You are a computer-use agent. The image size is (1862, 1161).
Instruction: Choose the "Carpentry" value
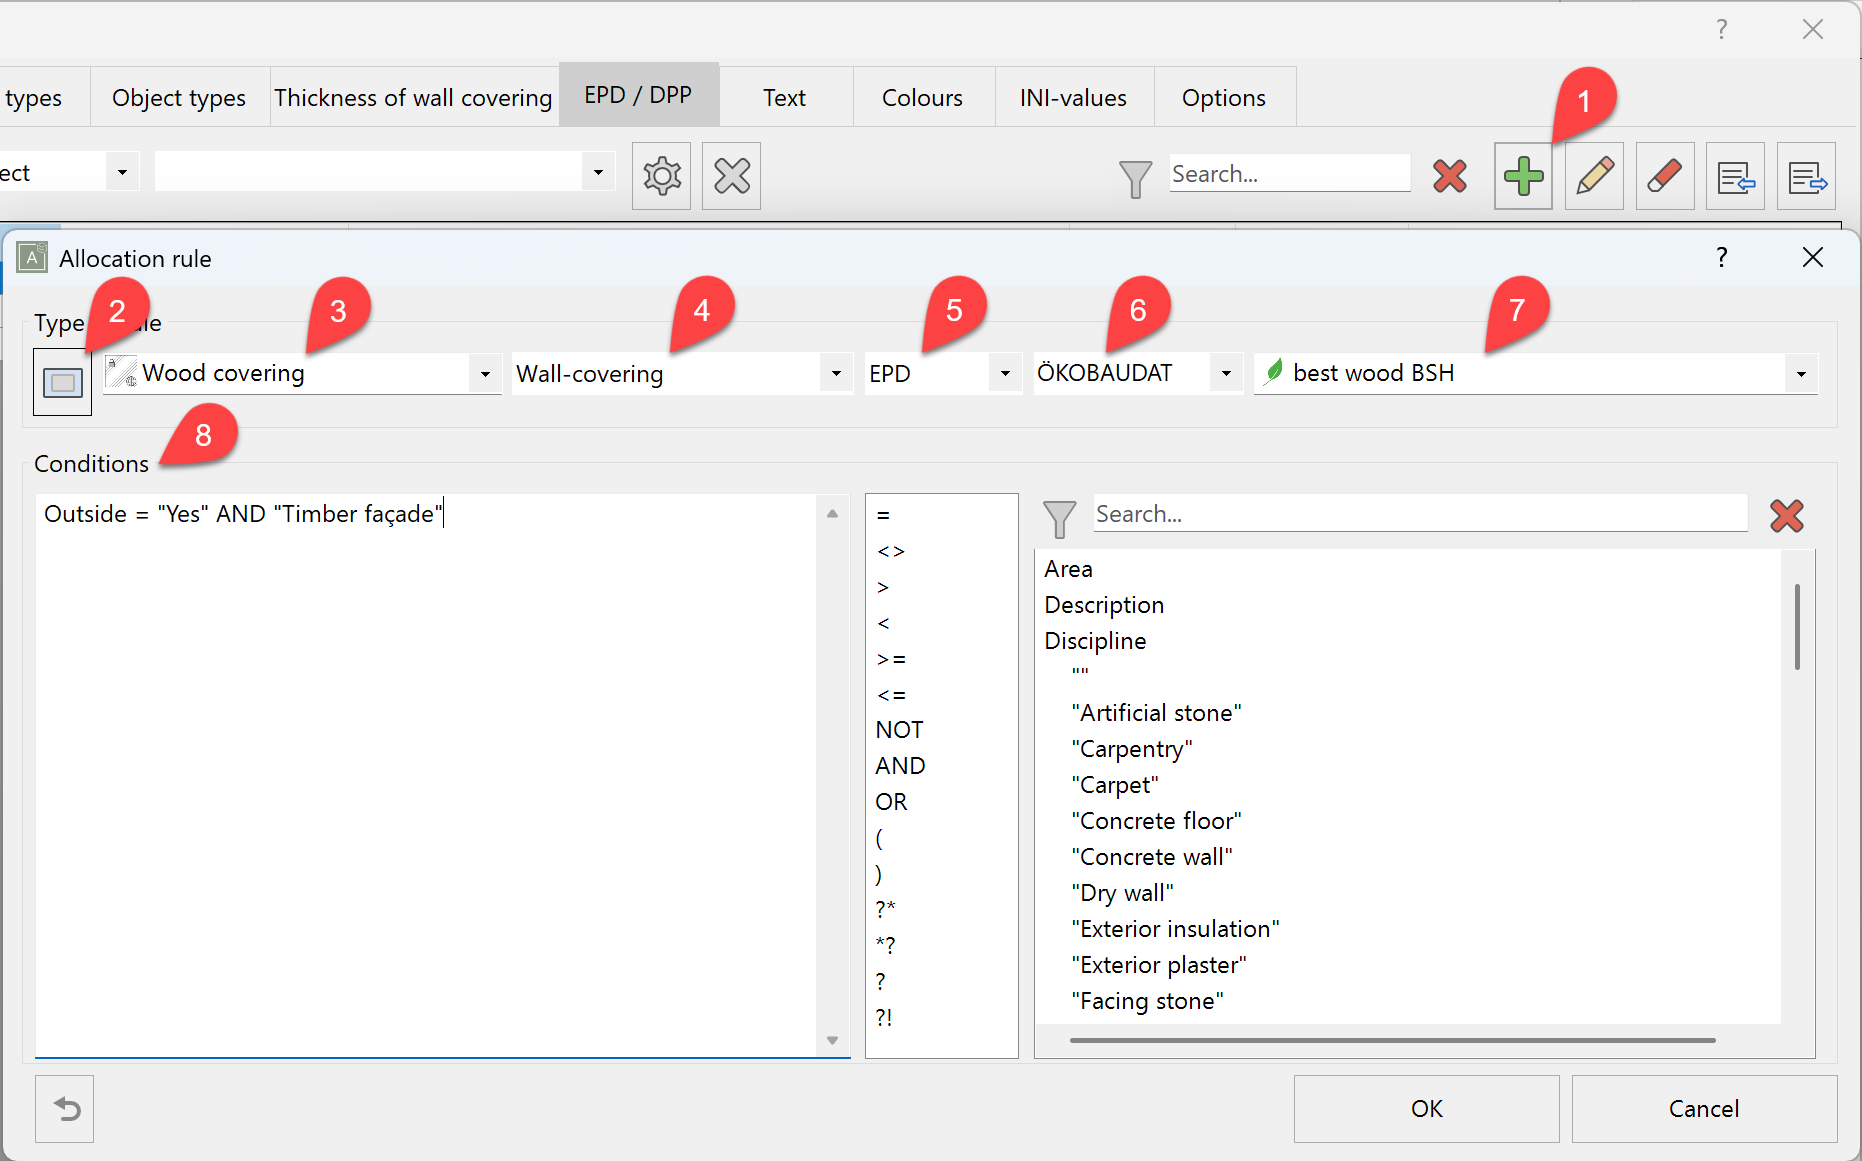[1132, 749]
